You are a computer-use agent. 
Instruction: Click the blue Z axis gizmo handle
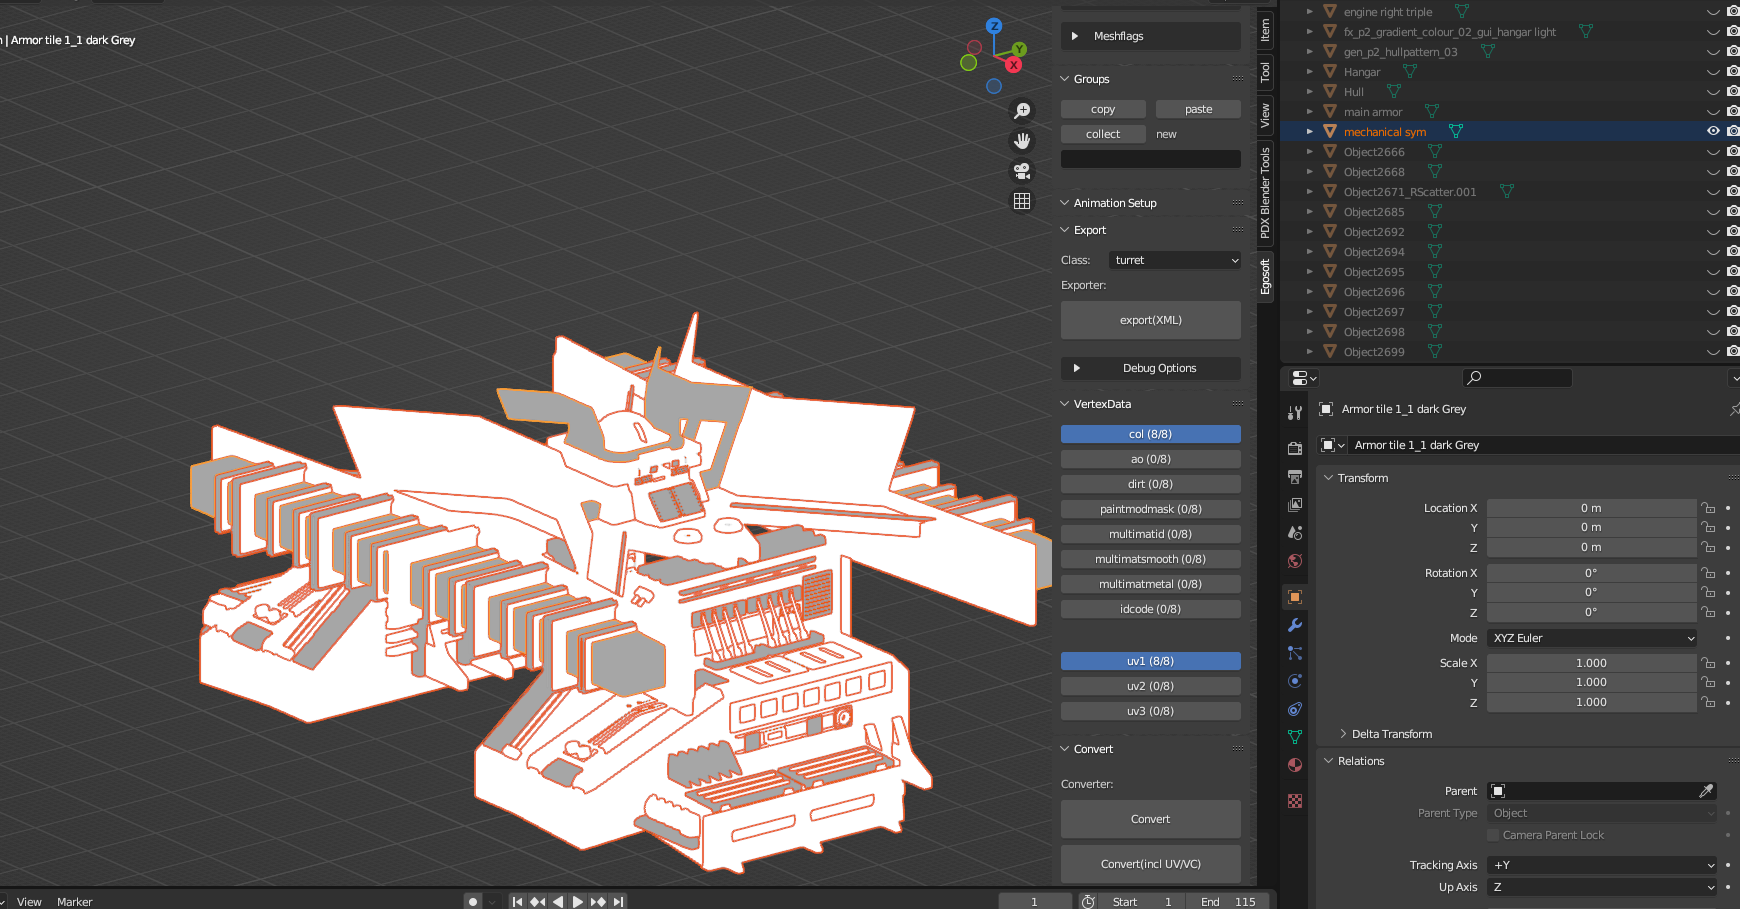coord(993,26)
